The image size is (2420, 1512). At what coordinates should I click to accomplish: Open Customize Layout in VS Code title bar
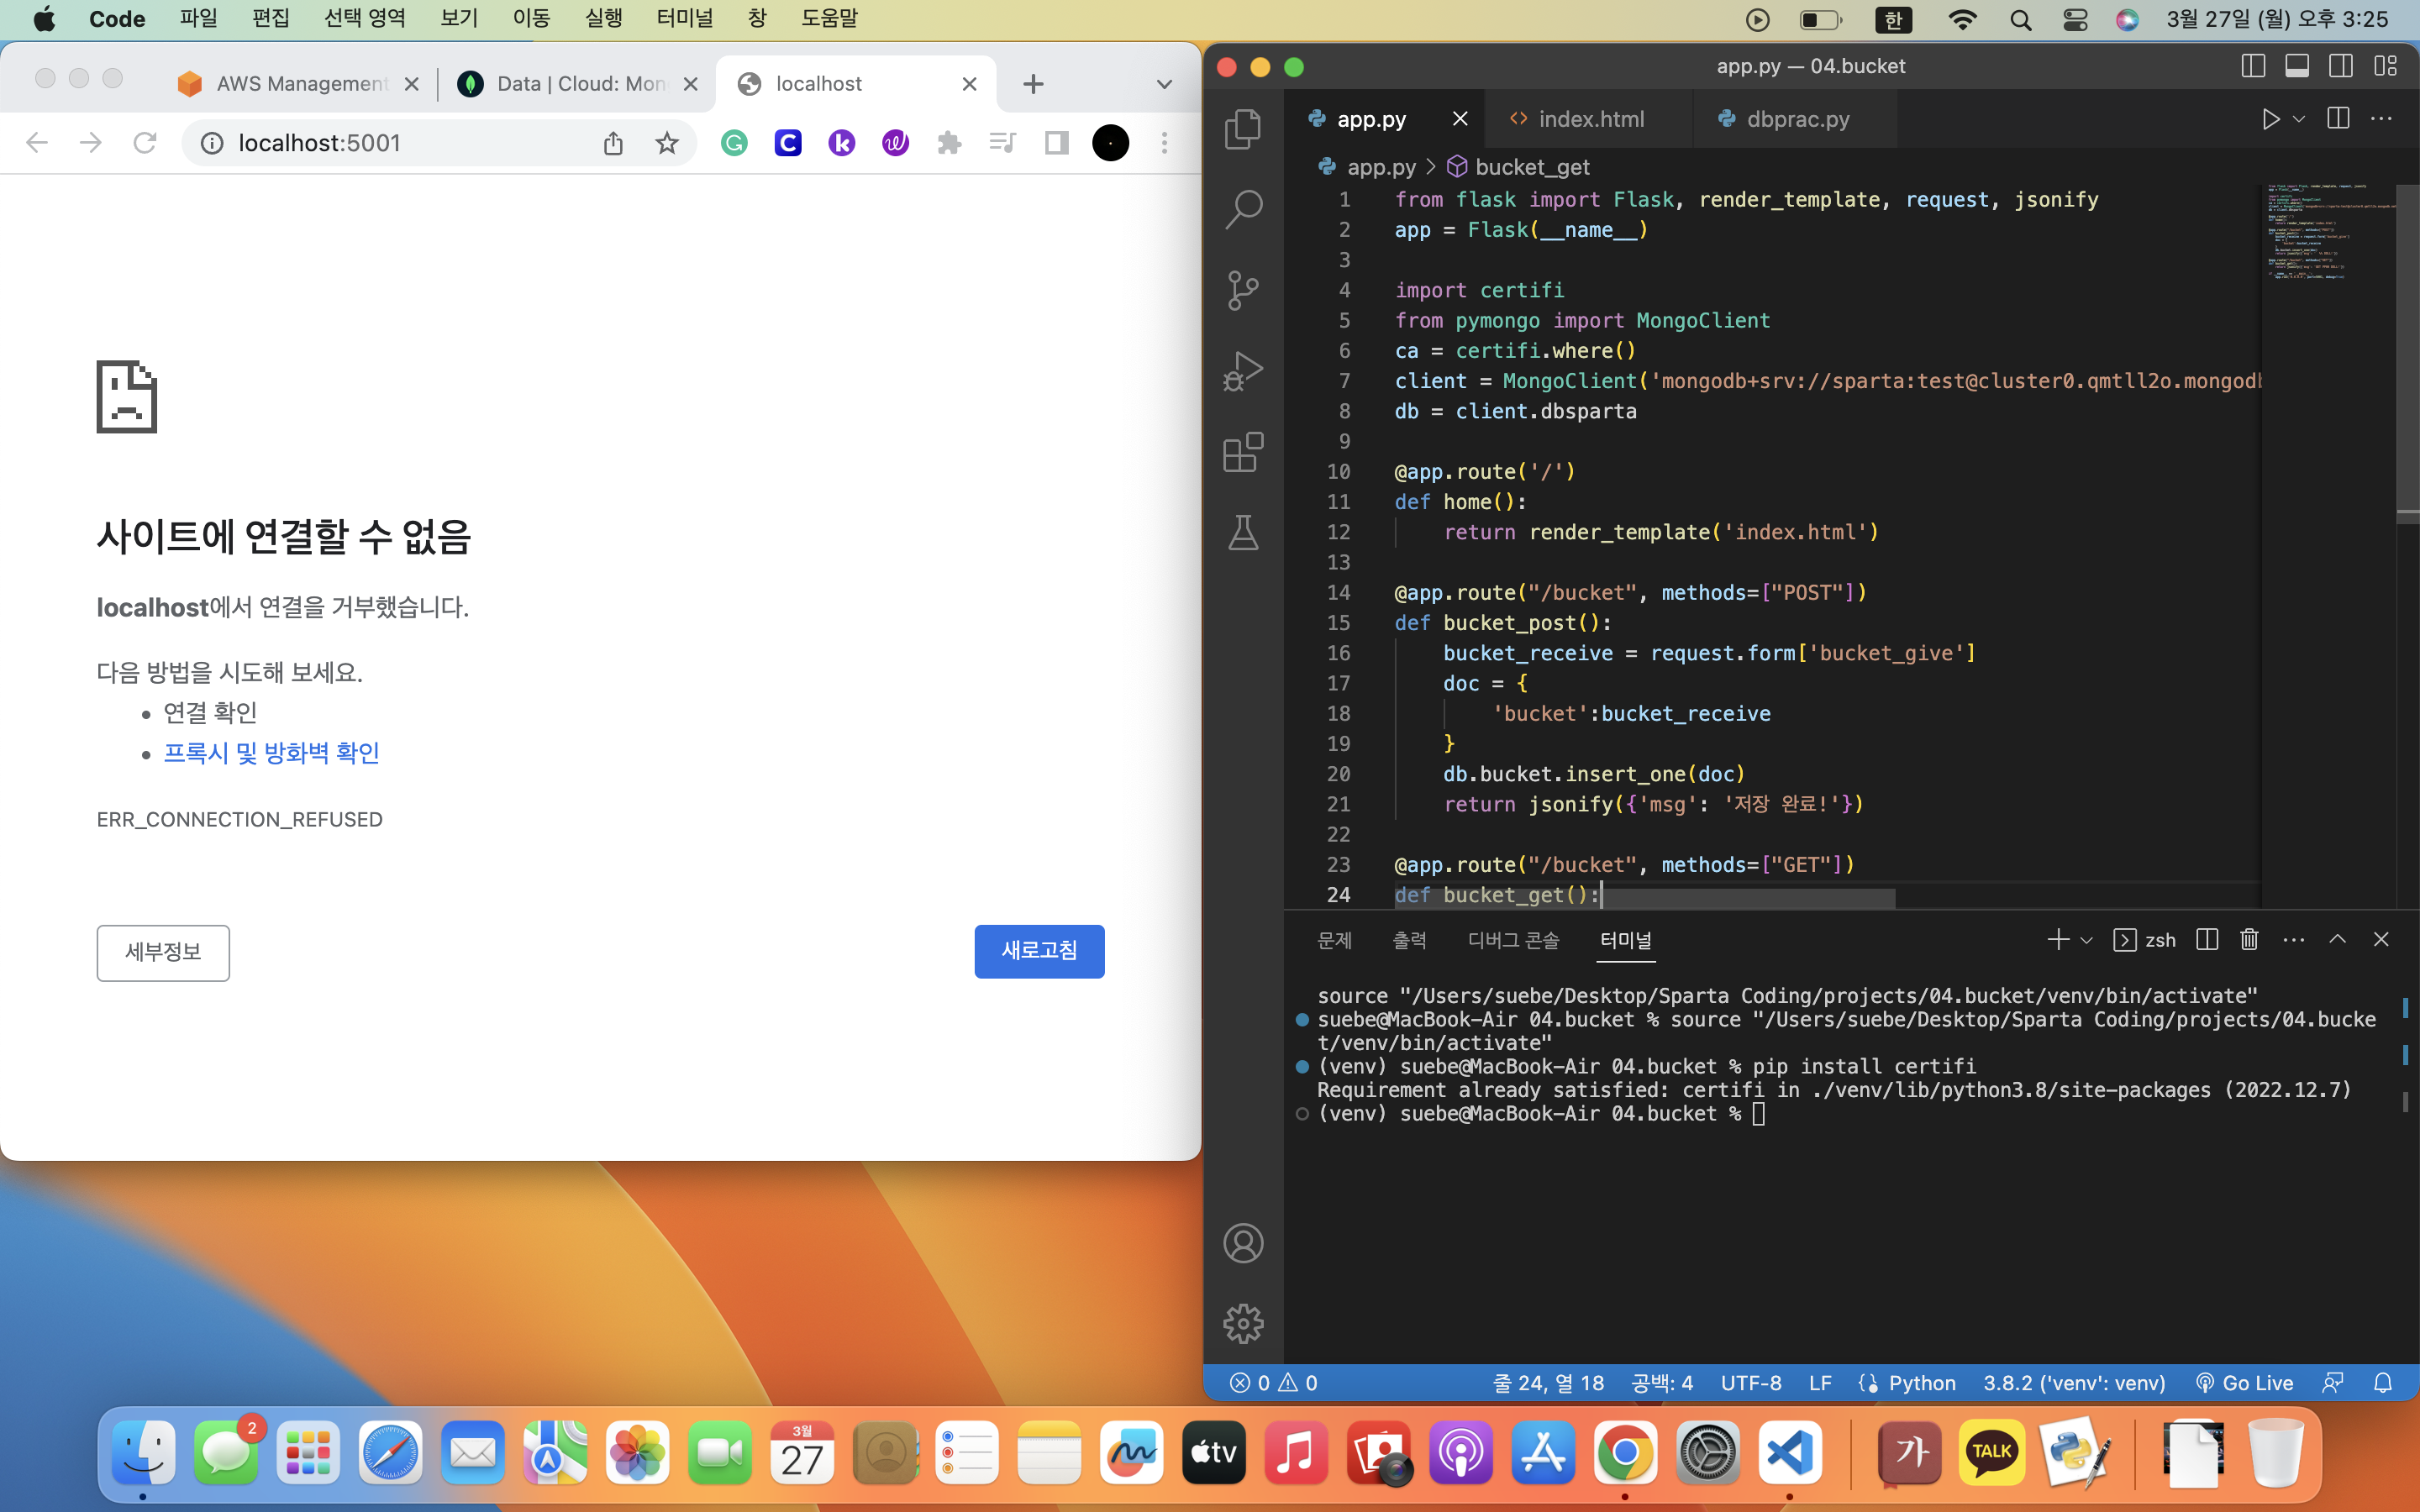click(x=2385, y=66)
